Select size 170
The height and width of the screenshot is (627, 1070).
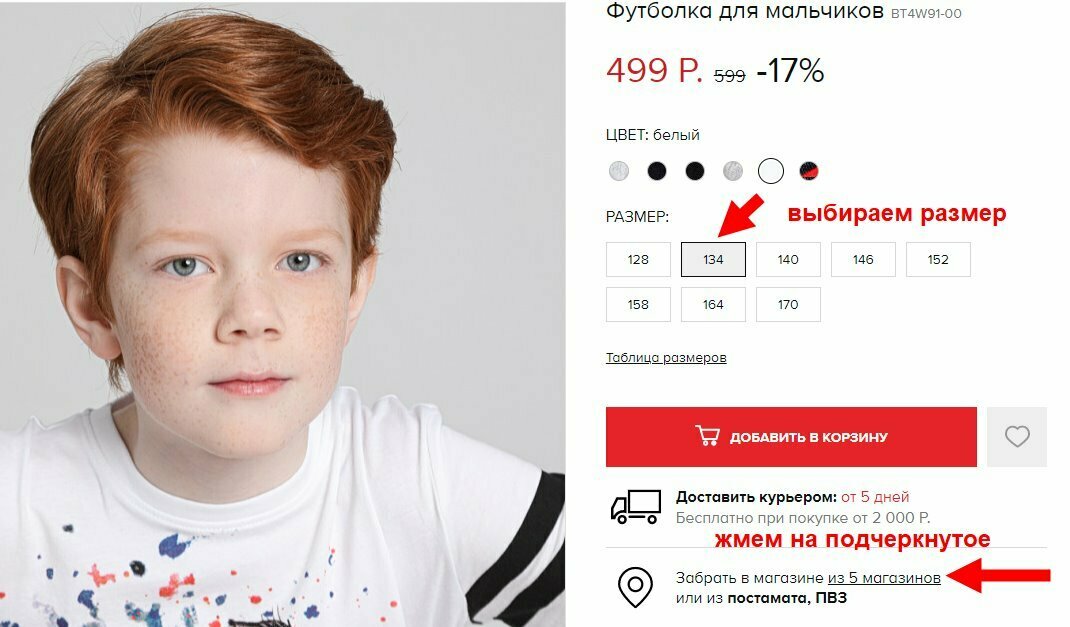(x=788, y=304)
